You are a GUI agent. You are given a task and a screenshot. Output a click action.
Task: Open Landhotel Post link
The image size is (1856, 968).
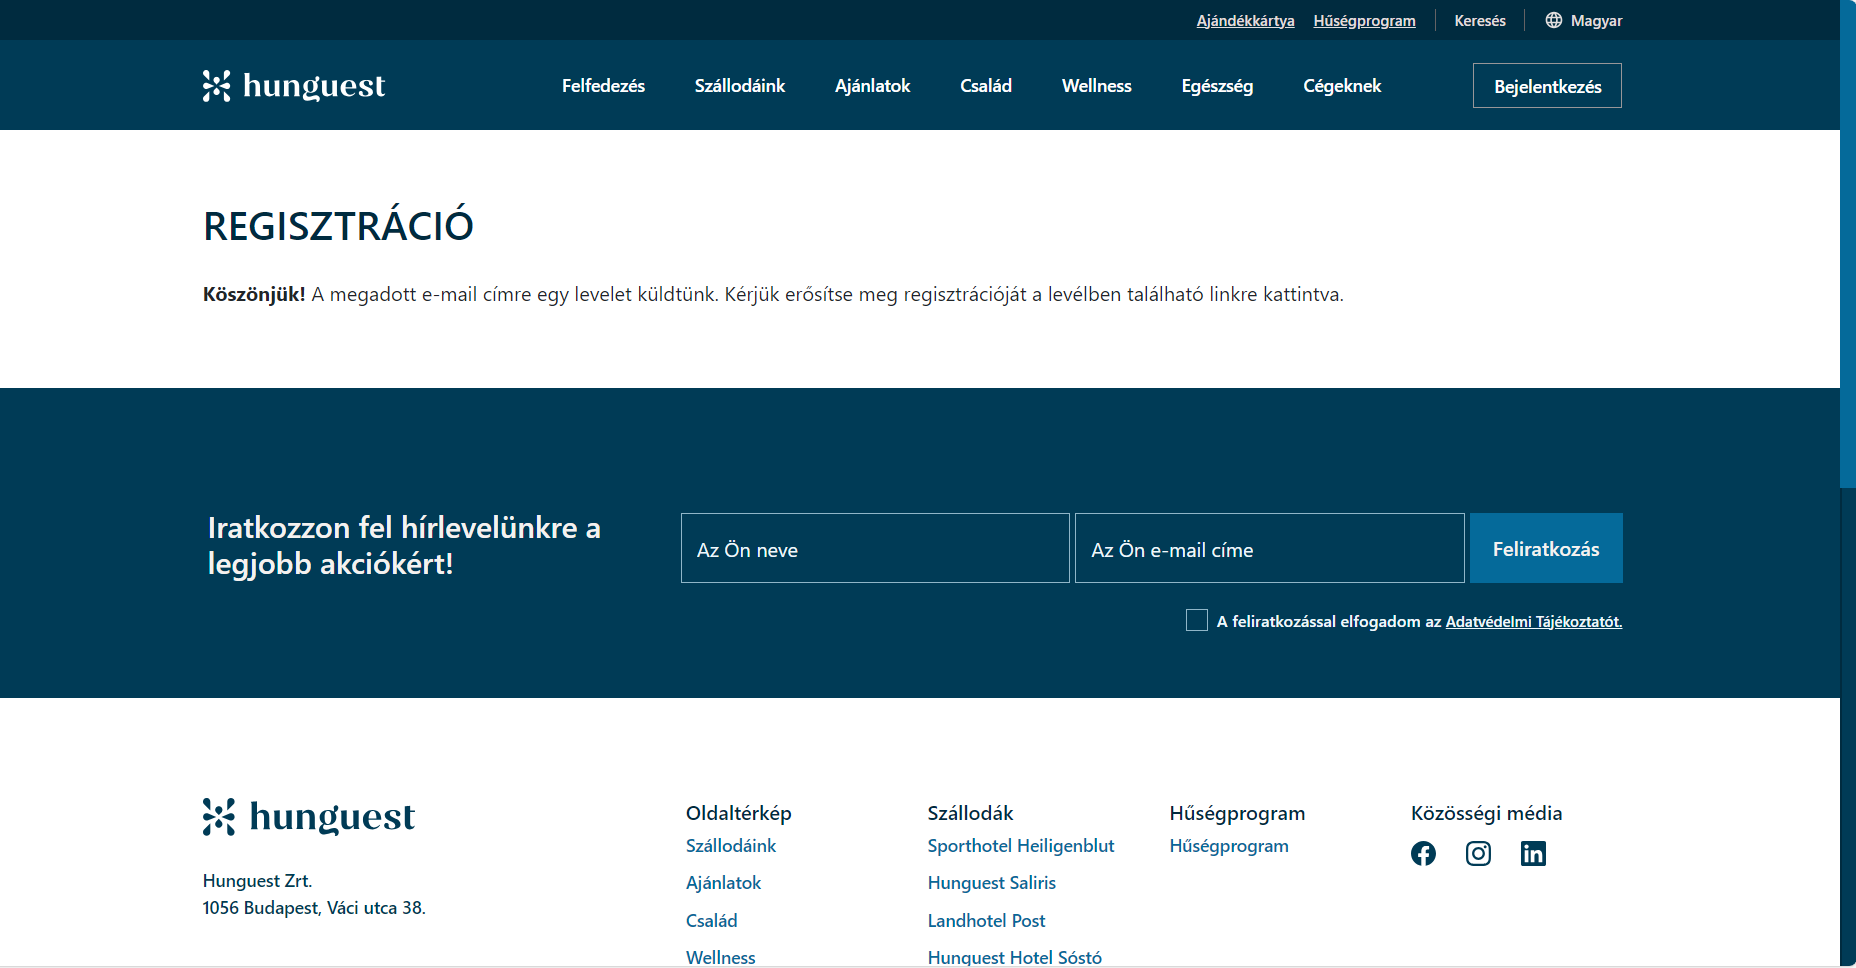(986, 921)
